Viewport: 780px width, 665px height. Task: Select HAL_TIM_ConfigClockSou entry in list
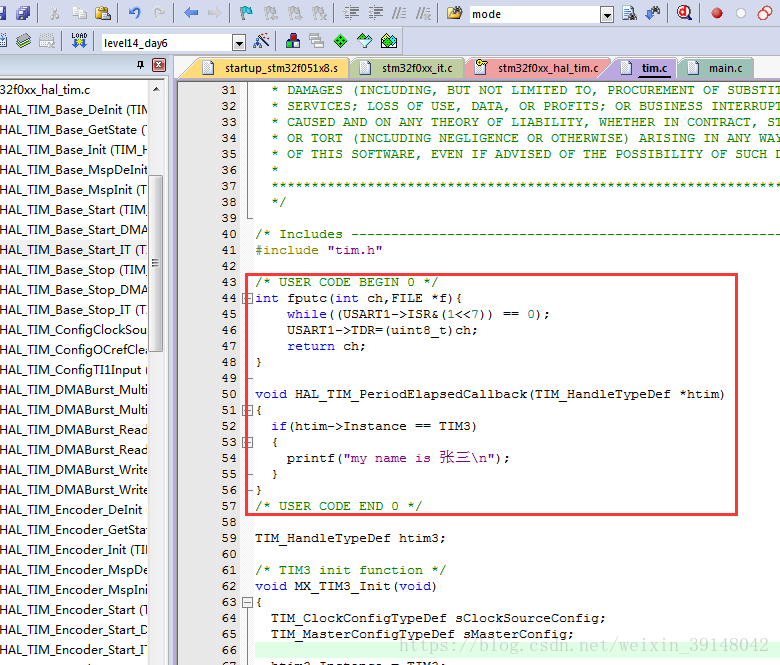click(x=74, y=330)
